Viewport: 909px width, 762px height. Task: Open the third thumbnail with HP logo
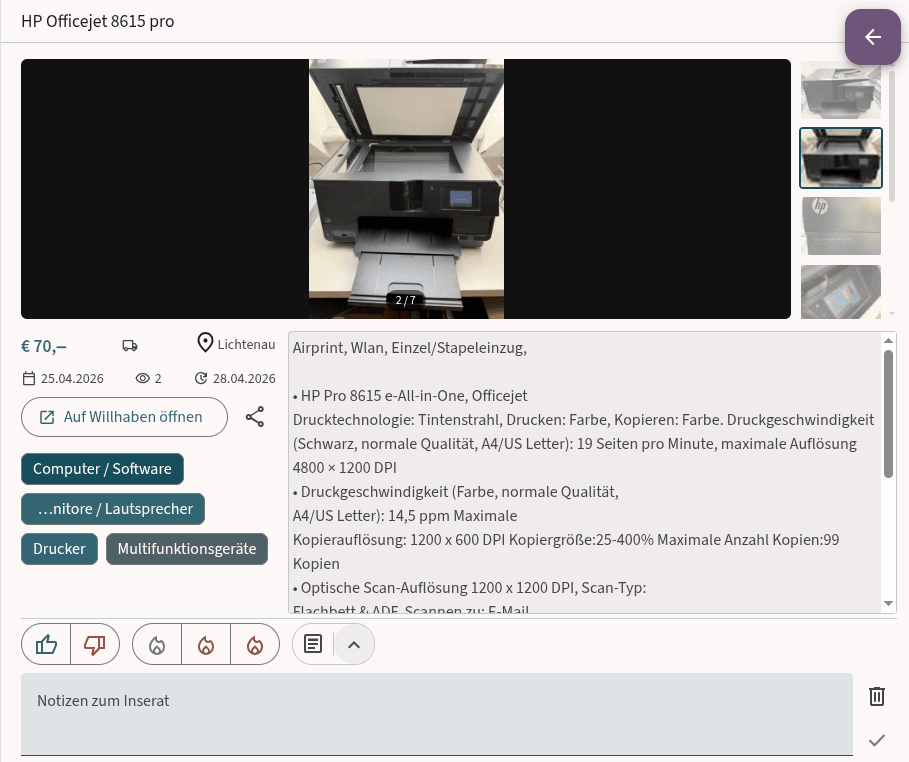click(x=841, y=226)
